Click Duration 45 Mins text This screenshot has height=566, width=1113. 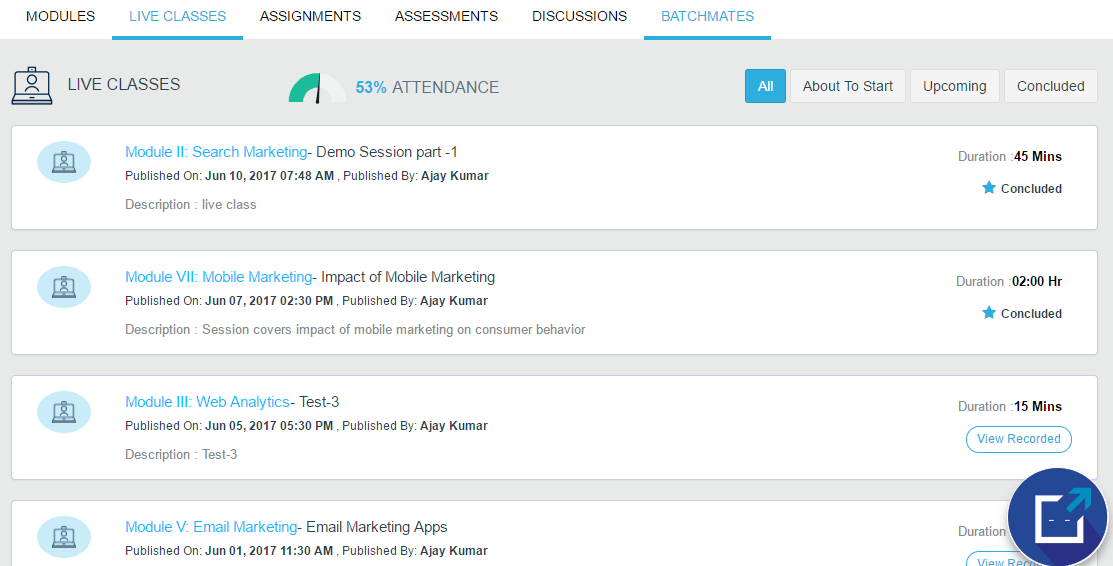tap(1010, 156)
